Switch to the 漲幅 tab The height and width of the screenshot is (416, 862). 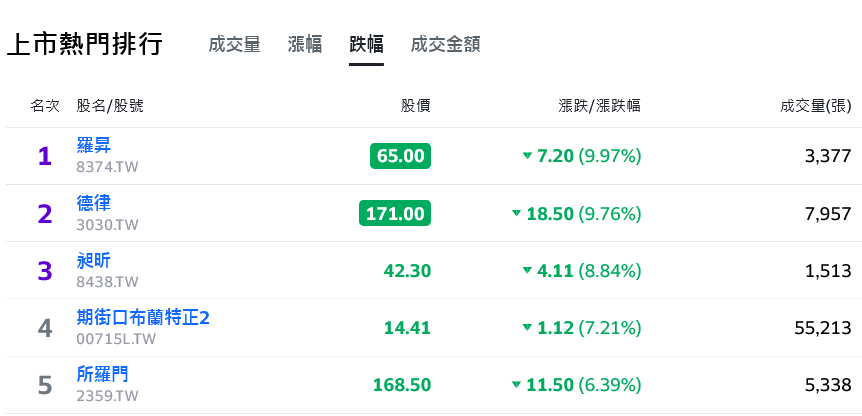click(305, 45)
